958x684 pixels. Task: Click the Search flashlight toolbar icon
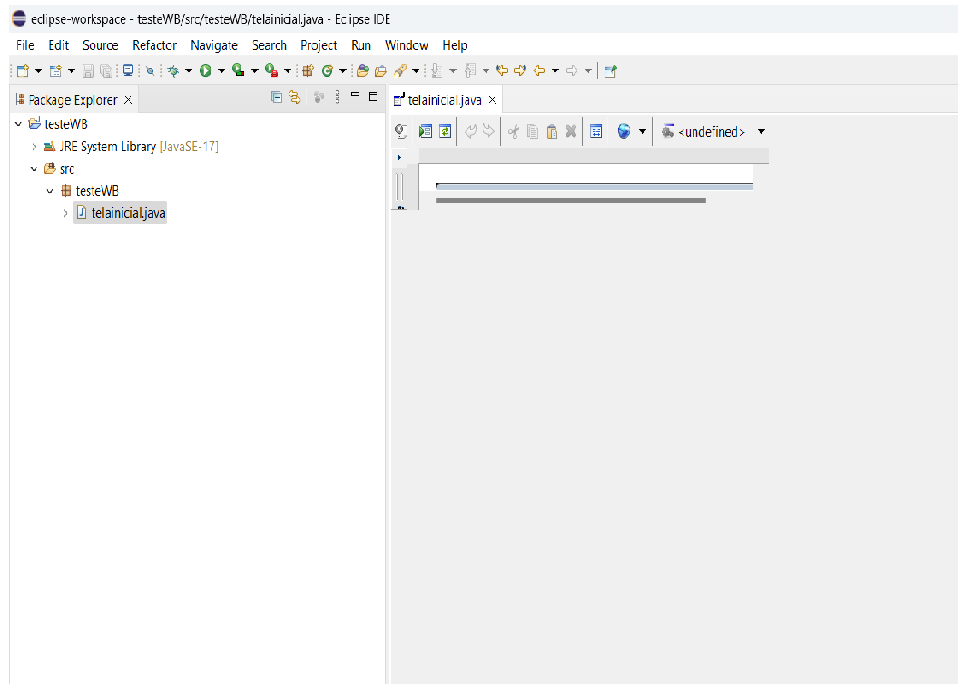(x=400, y=71)
